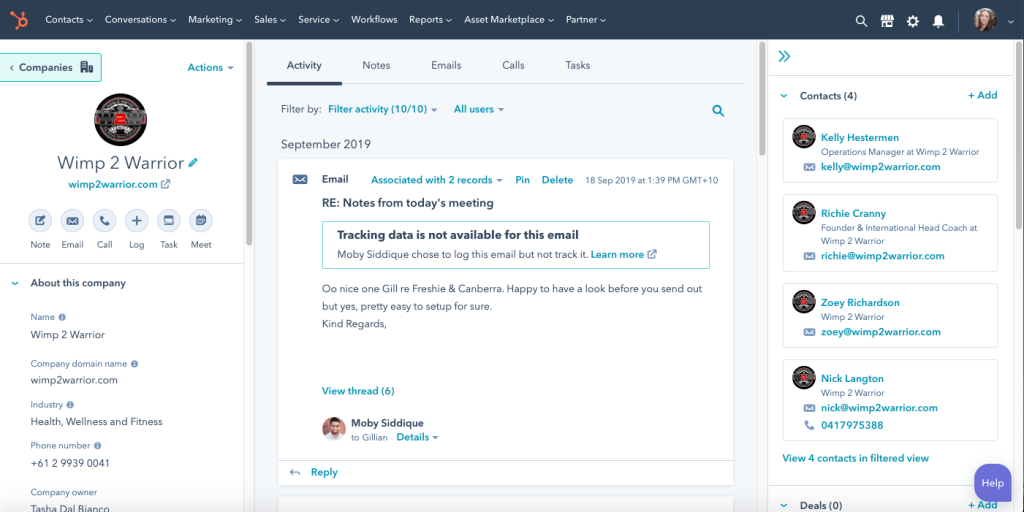
Task: Click the Call phone action icon
Action: pyautogui.click(x=104, y=221)
